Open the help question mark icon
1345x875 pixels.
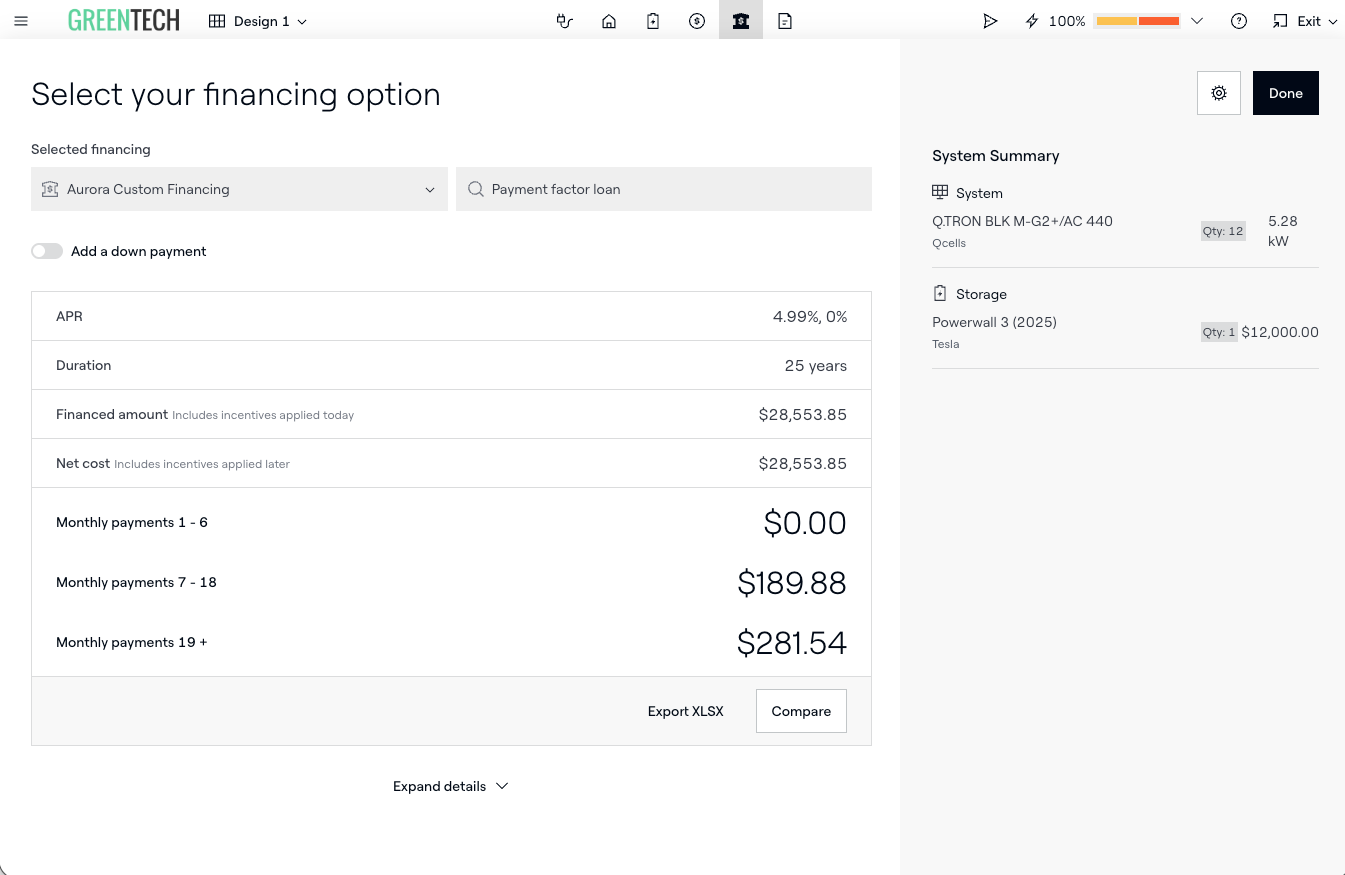coord(1239,21)
